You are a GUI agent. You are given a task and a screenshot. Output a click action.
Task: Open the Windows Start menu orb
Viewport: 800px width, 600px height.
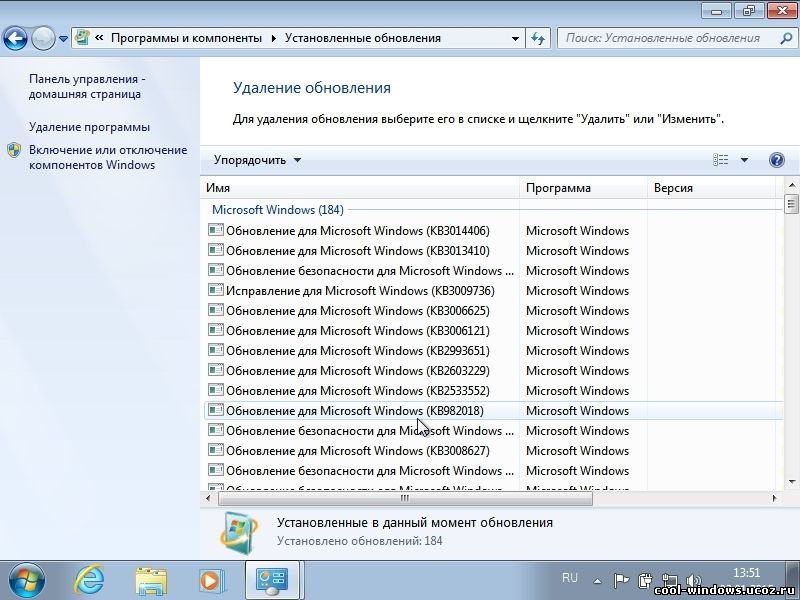tap(27, 580)
